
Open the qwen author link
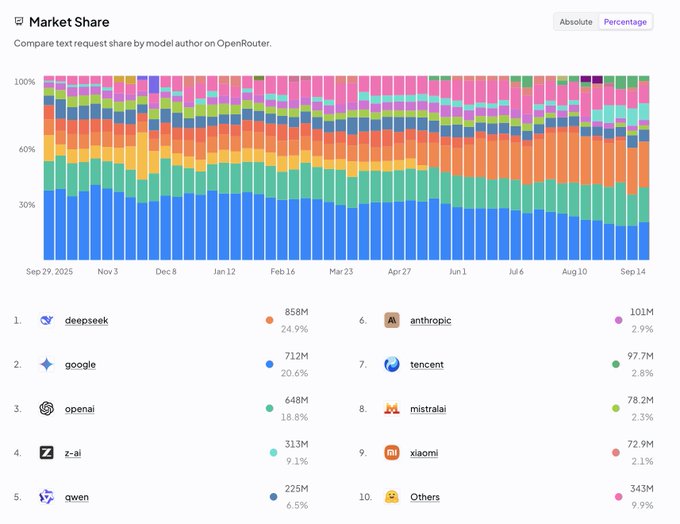pyautogui.click(x=77, y=497)
